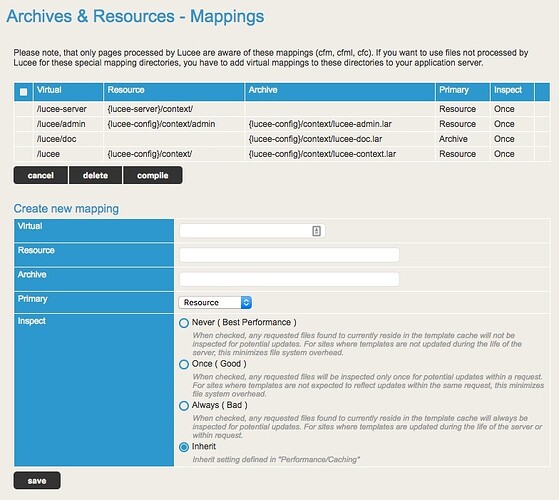Toggle the select-all checkbox in table header
The width and height of the screenshot is (559, 500).
pyautogui.click(x=24, y=92)
